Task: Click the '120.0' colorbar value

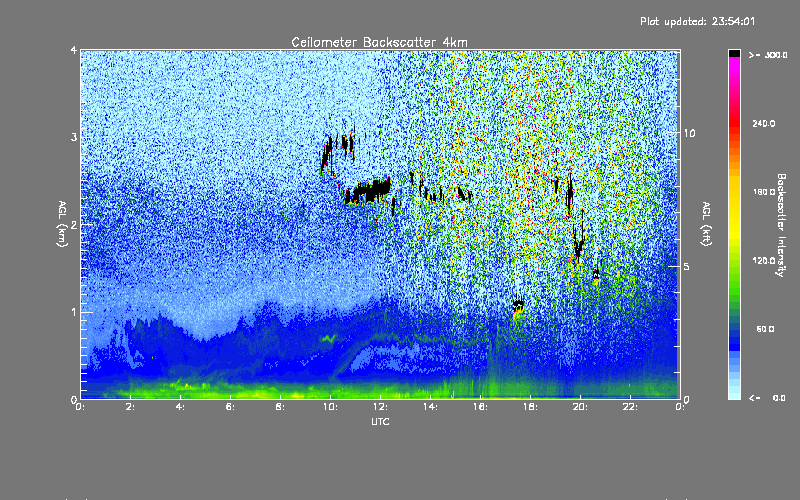Action: 764,261
